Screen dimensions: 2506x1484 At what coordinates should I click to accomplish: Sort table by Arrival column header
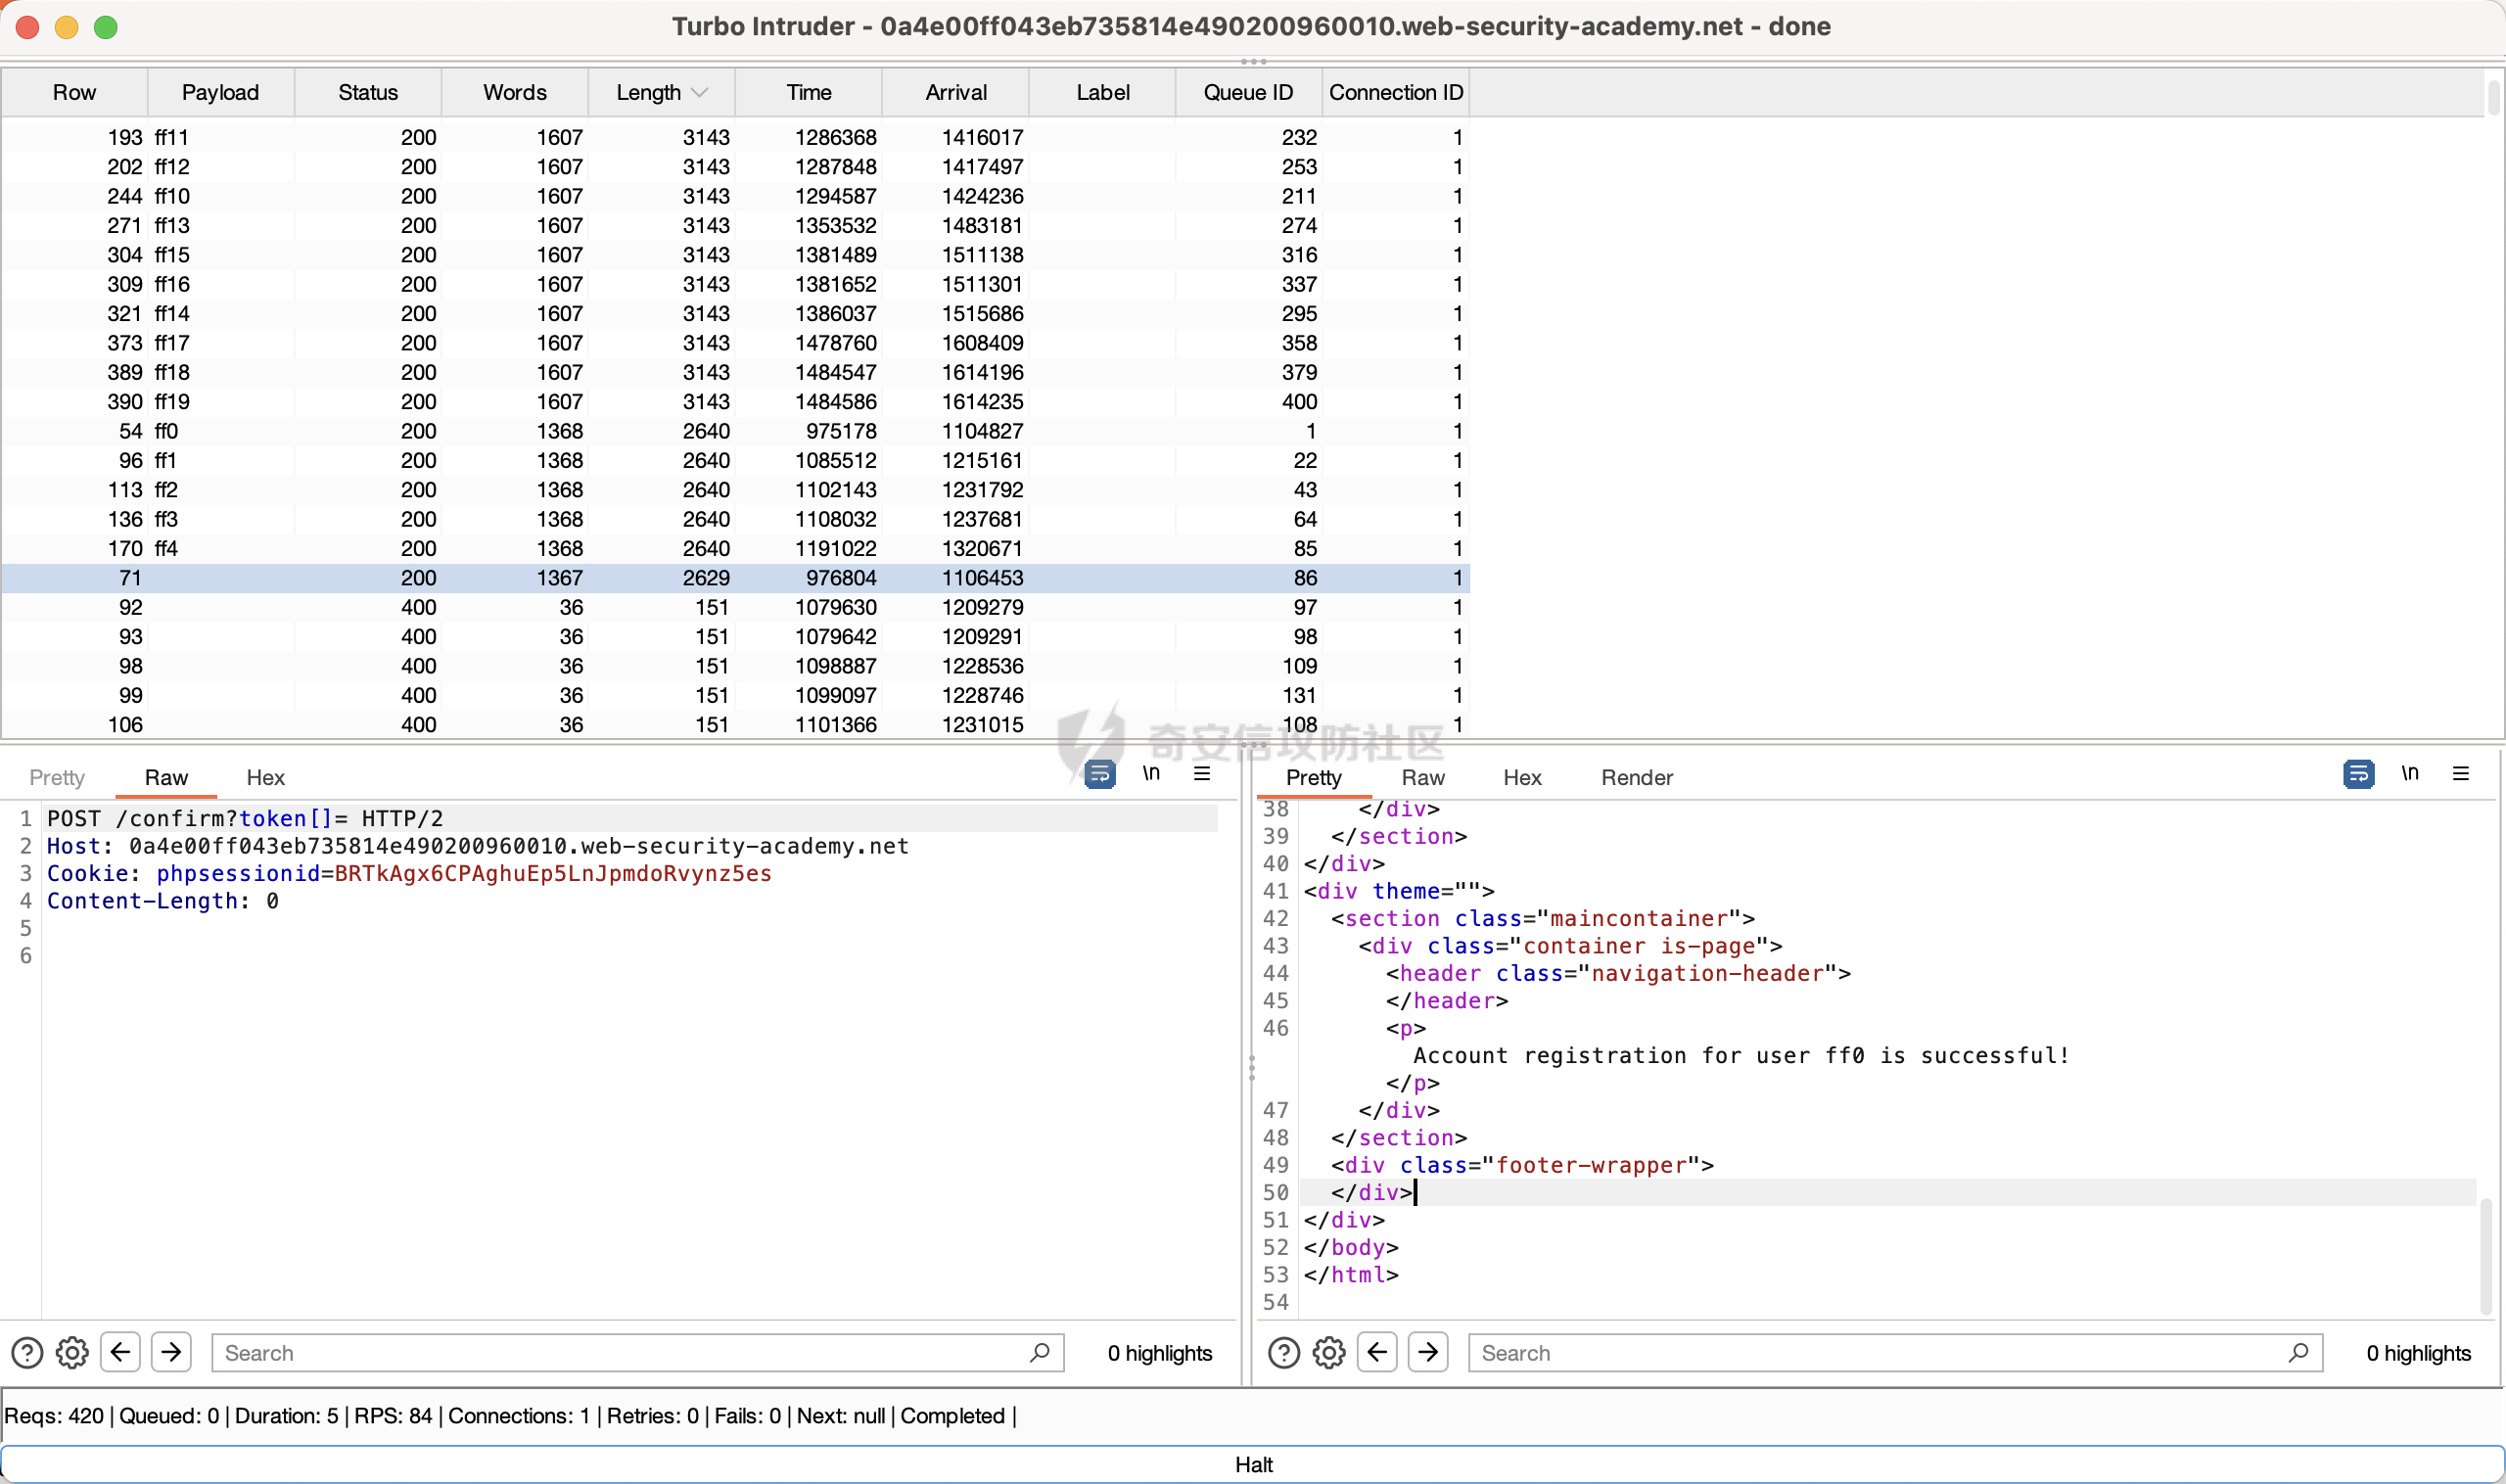(x=956, y=92)
